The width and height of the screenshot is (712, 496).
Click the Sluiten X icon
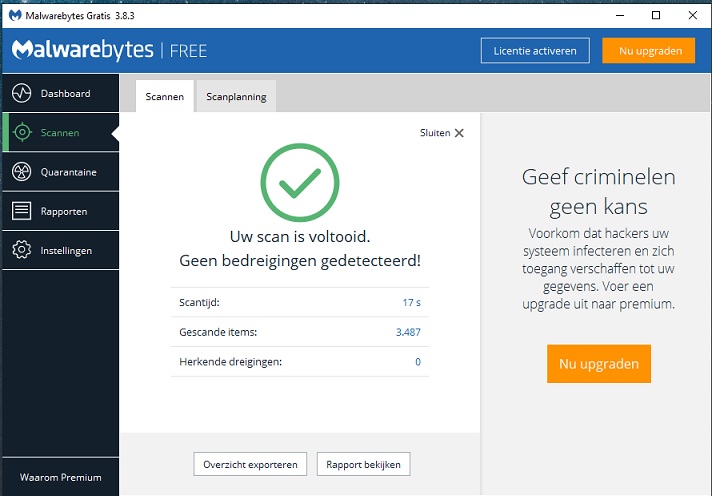(459, 133)
